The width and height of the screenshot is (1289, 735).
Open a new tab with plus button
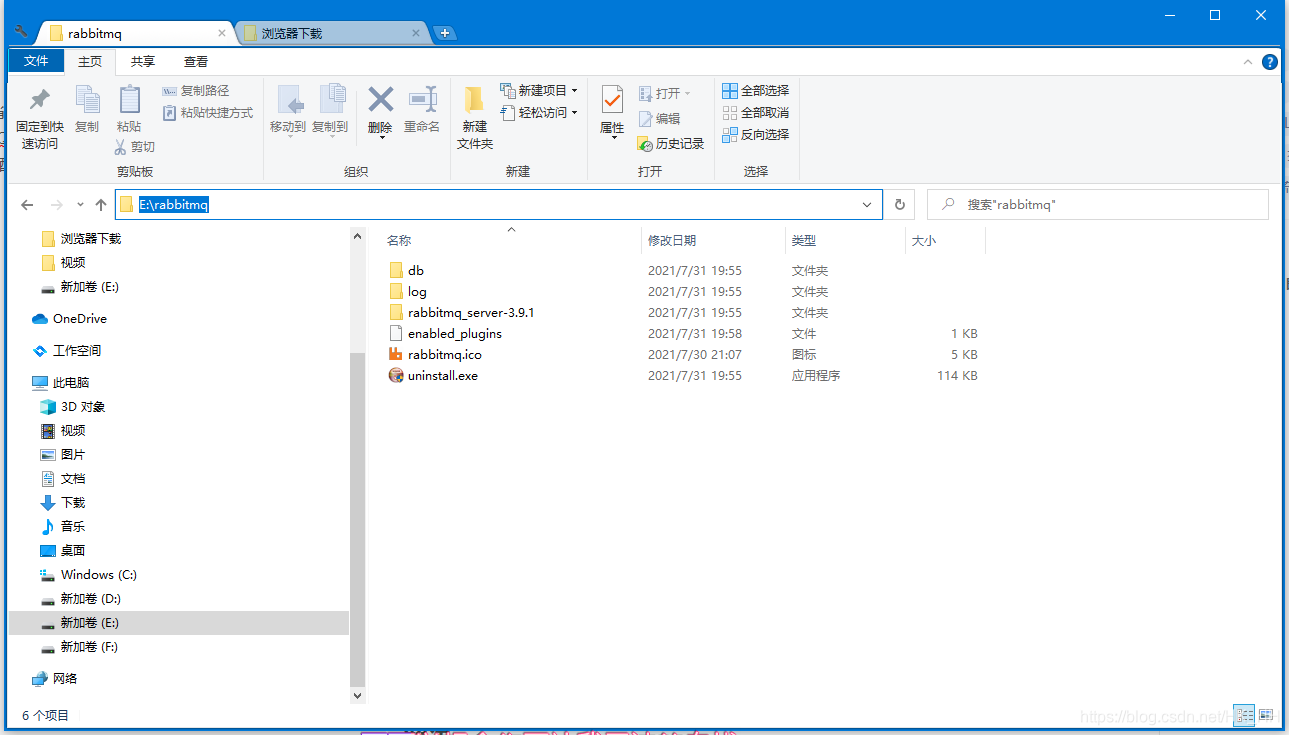(x=445, y=33)
